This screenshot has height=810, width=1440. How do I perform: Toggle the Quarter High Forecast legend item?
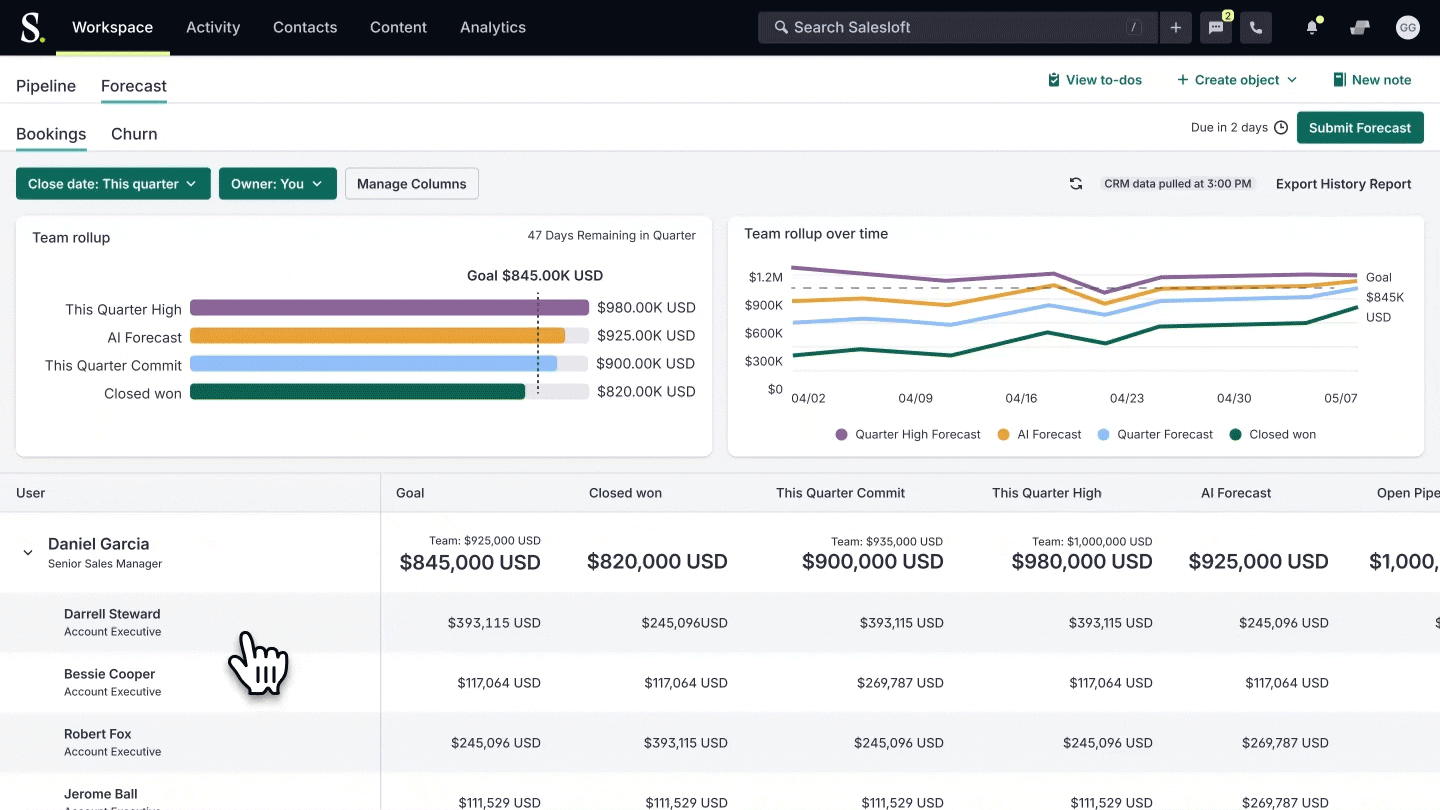click(x=908, y=435)
